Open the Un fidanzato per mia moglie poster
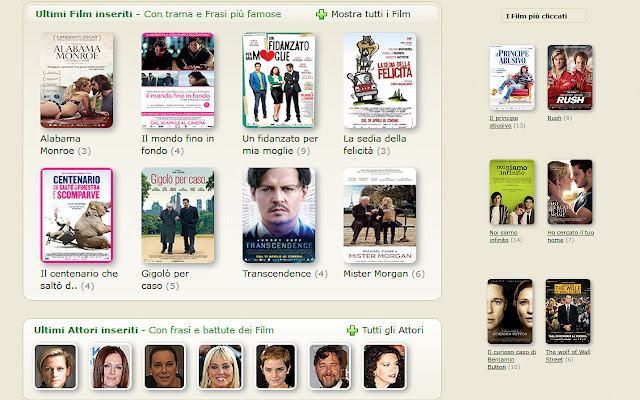 [x=279, y=80]
